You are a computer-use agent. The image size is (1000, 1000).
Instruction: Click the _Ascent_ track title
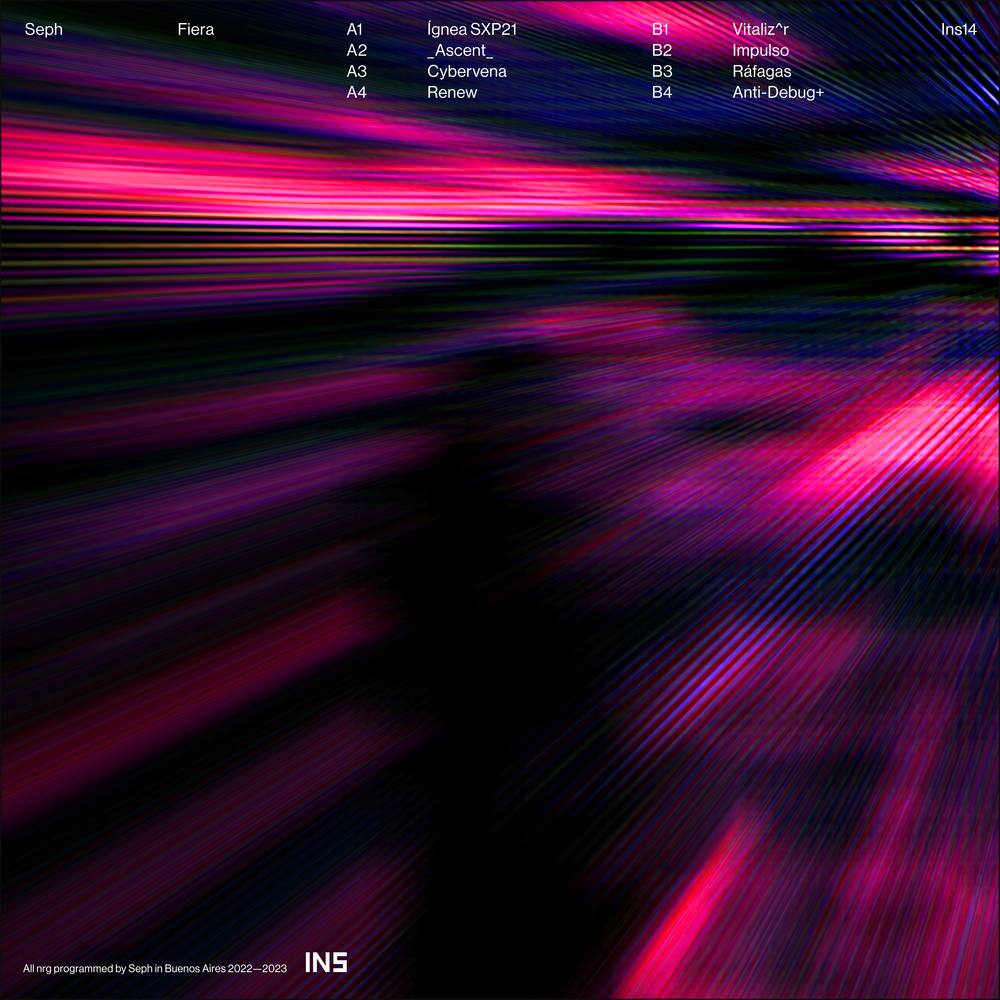pos(459,51)
